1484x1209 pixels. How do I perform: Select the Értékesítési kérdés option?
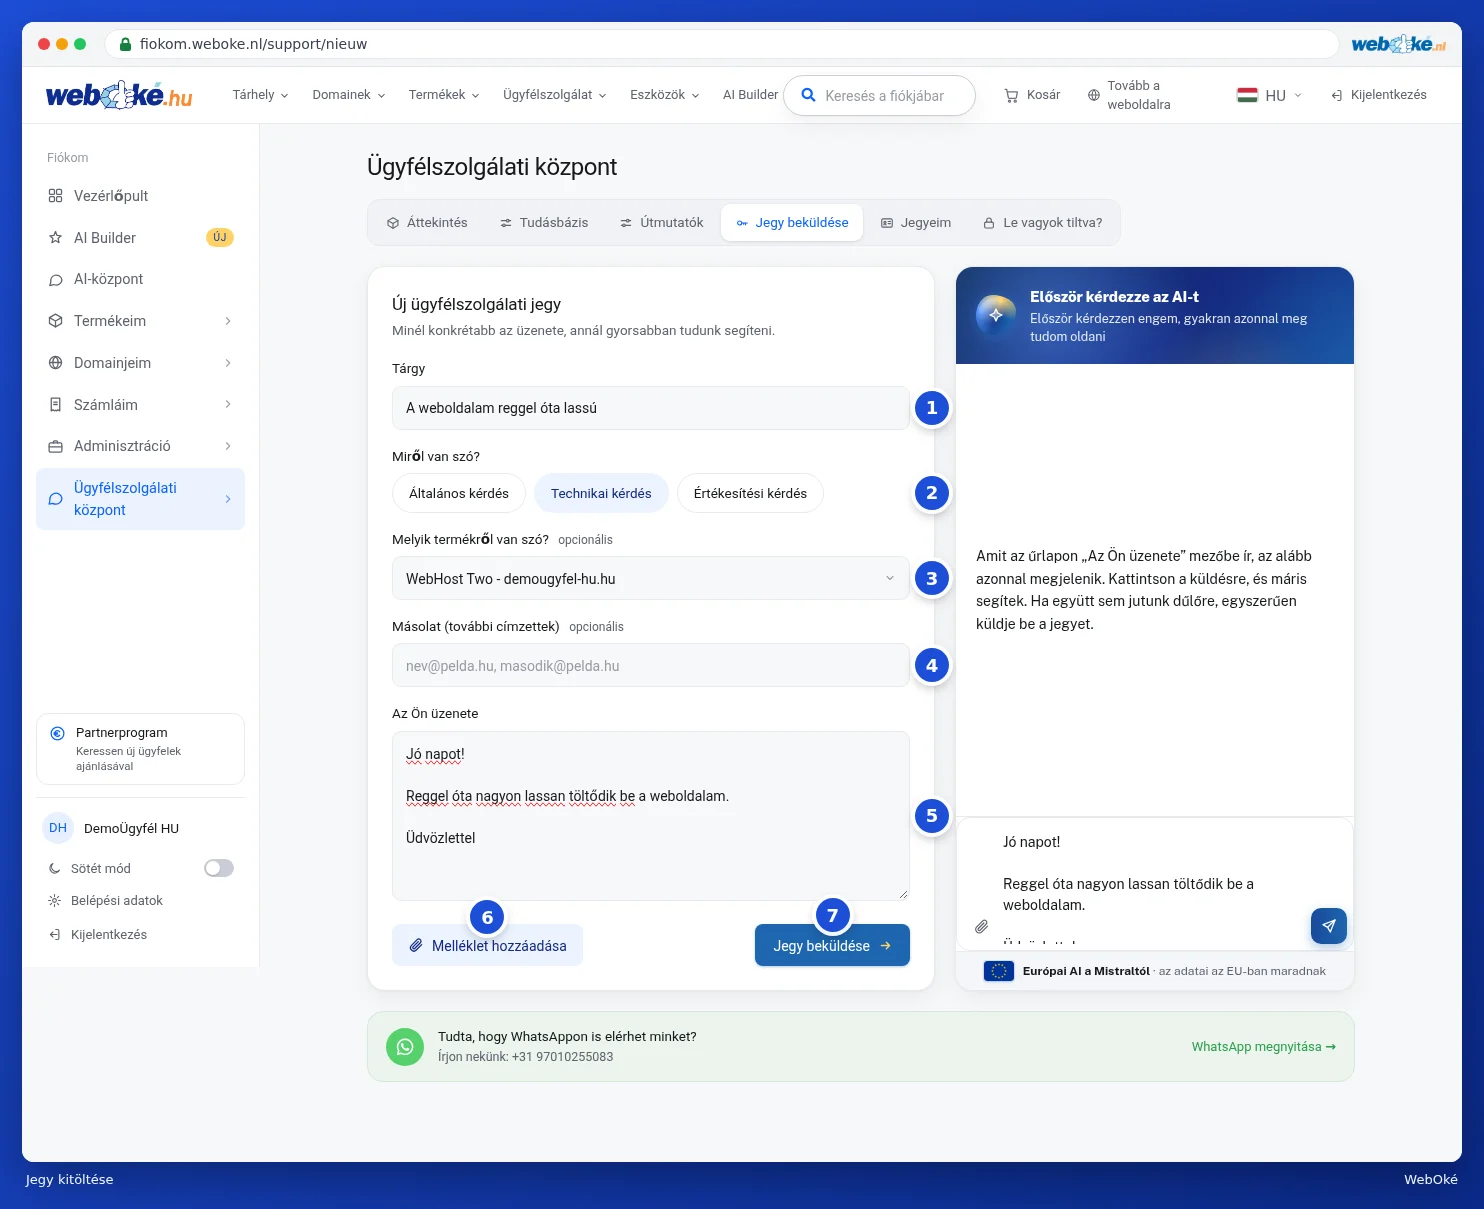click(750, 493)
